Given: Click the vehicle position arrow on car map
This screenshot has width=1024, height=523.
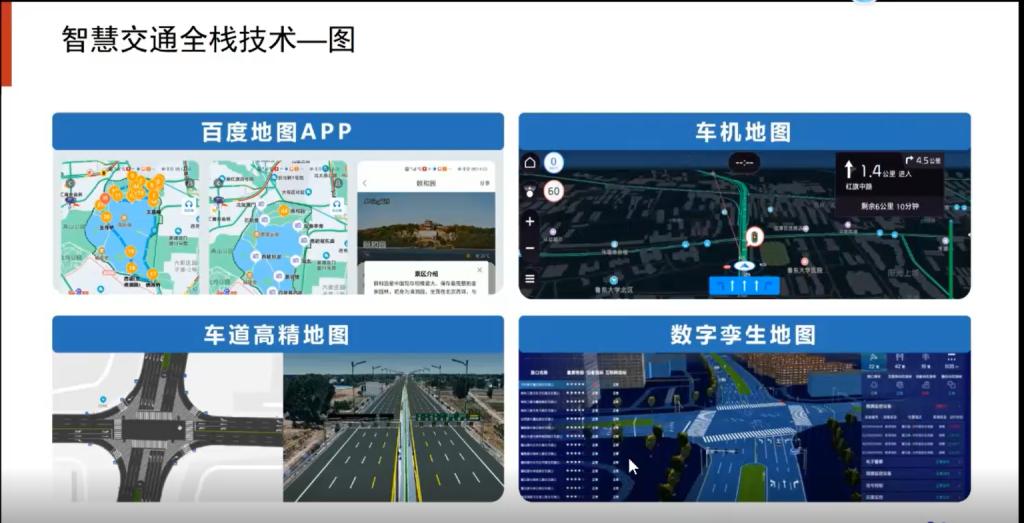Looking at the screenshot, I should tap(743, 266).
